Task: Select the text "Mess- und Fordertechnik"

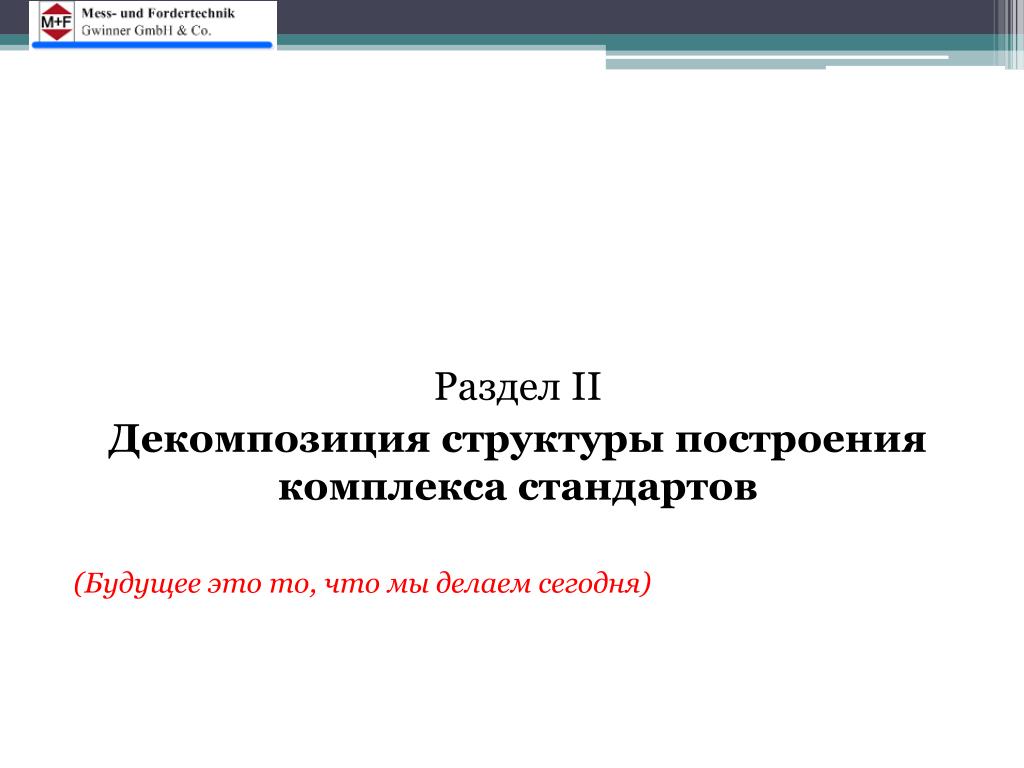Action: click(158, 13)
